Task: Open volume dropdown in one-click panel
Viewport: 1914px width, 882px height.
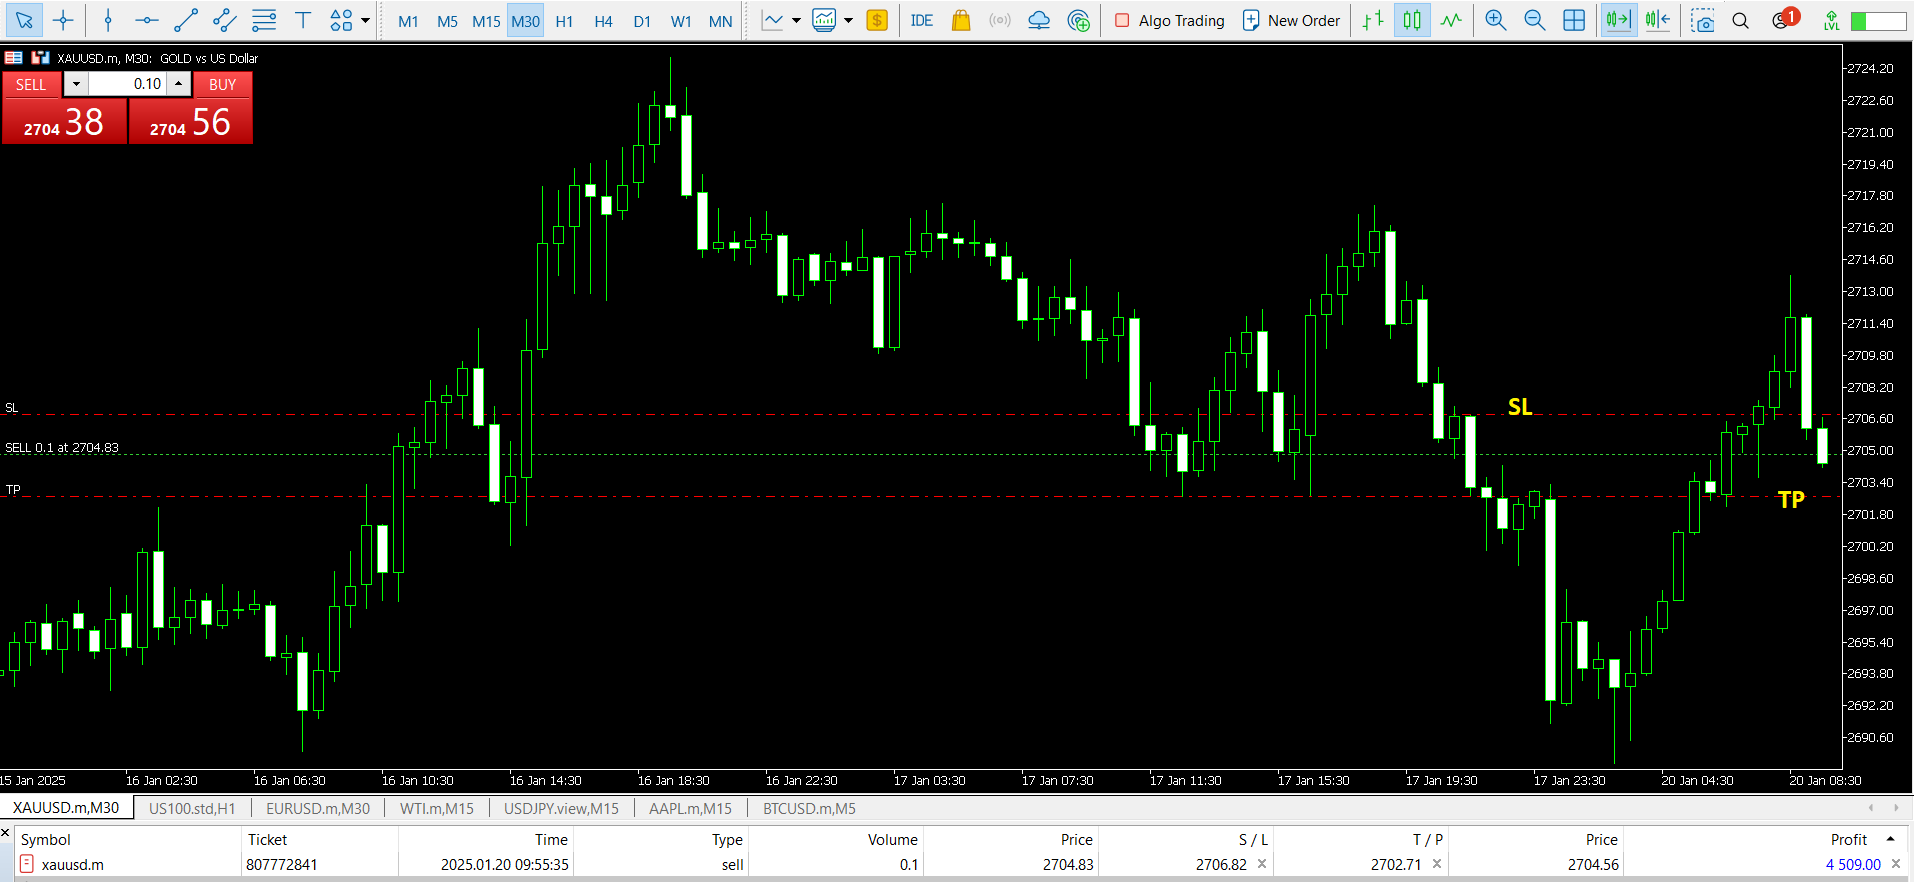Action: tap(76, 84)
